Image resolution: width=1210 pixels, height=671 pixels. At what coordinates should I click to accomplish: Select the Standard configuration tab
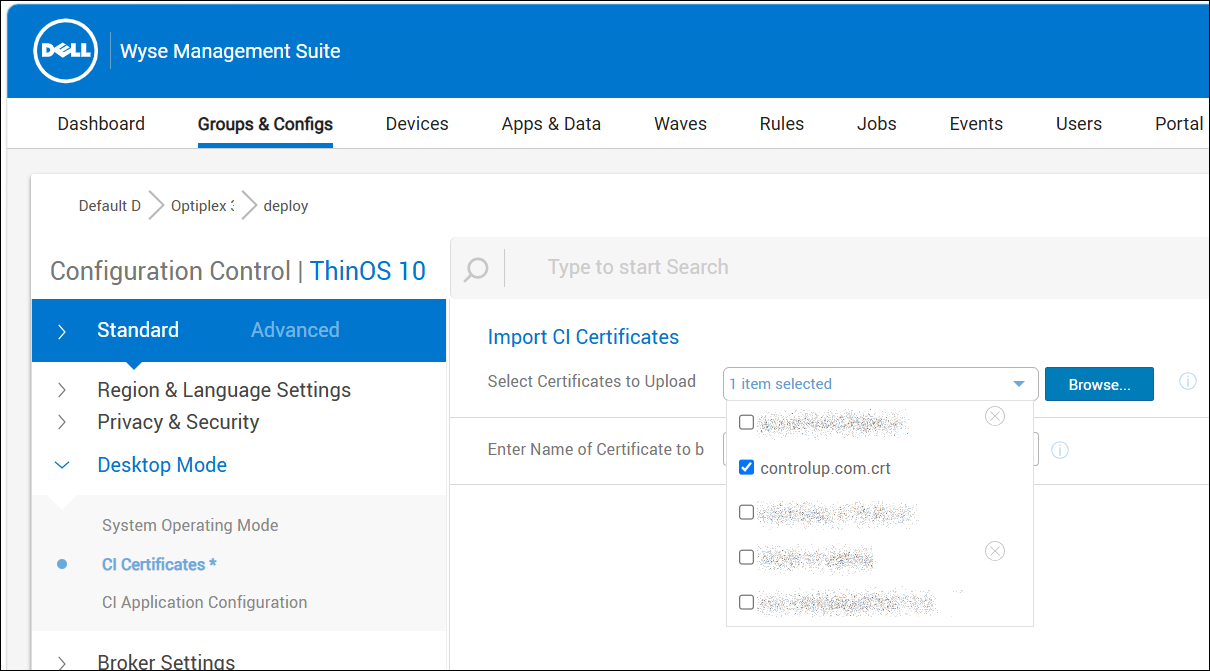[138, 330]
